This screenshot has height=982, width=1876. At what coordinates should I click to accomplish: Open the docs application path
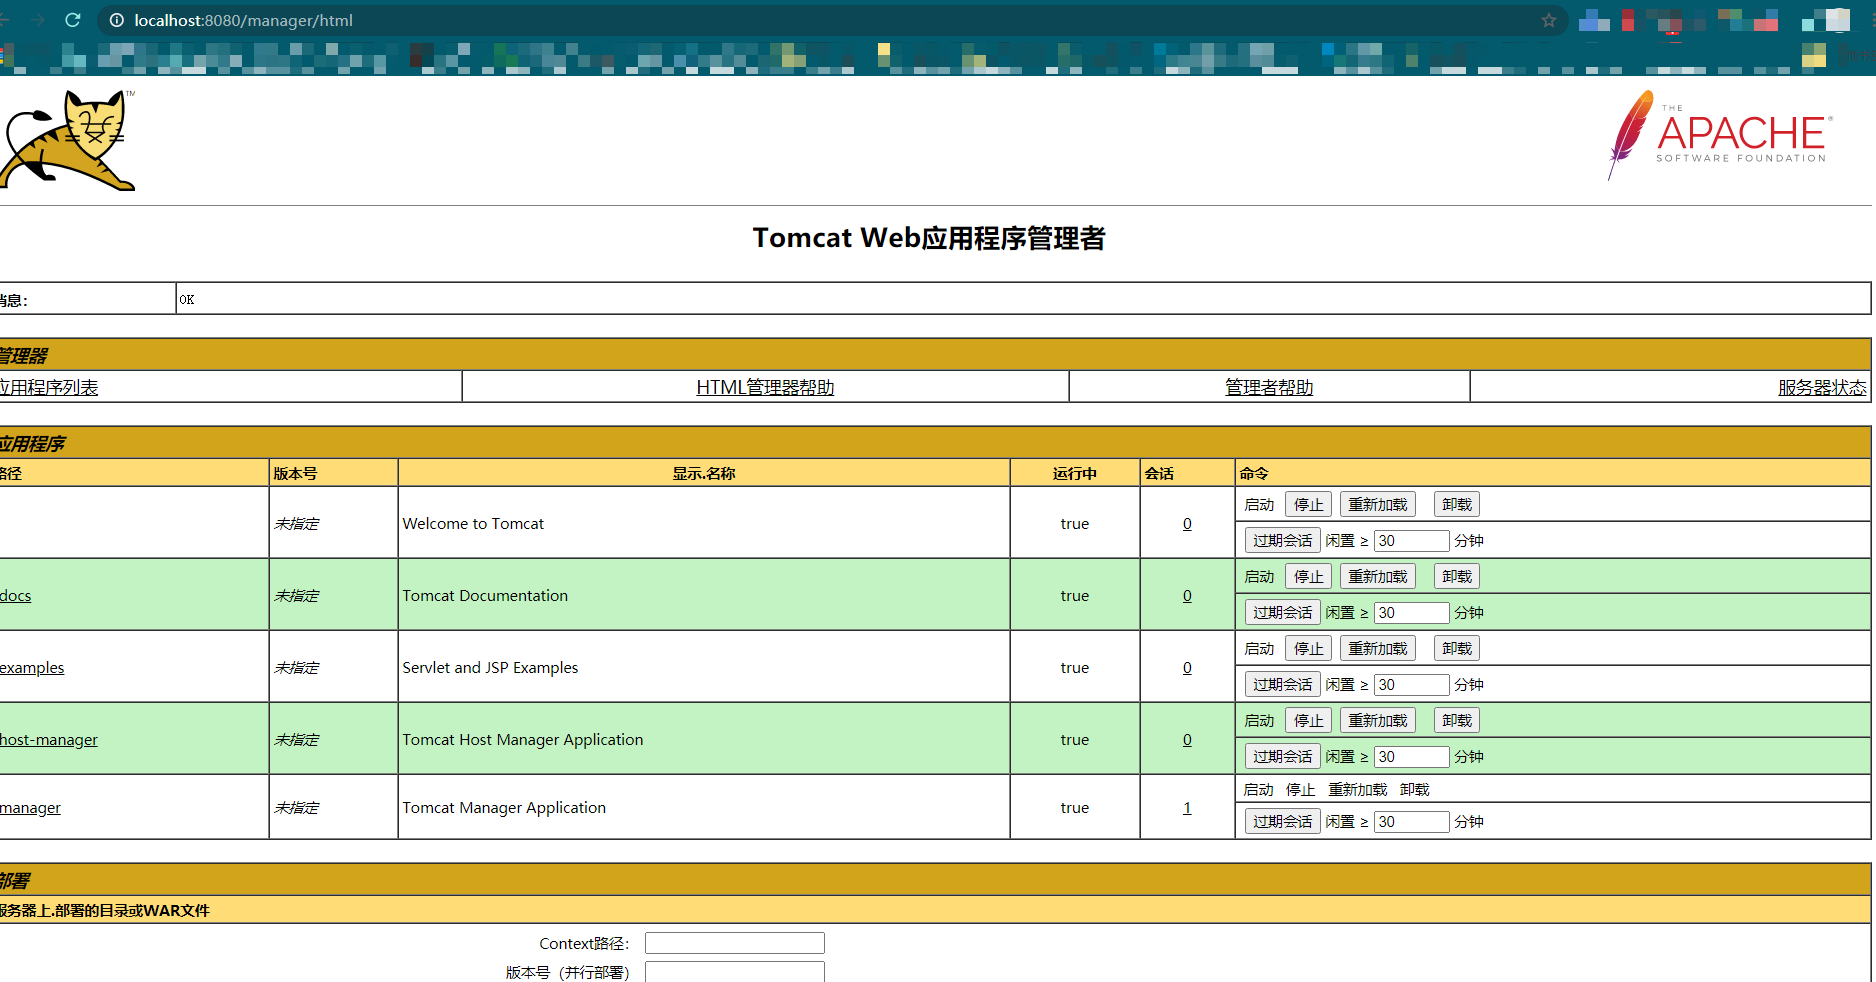[x=16, y=595]
